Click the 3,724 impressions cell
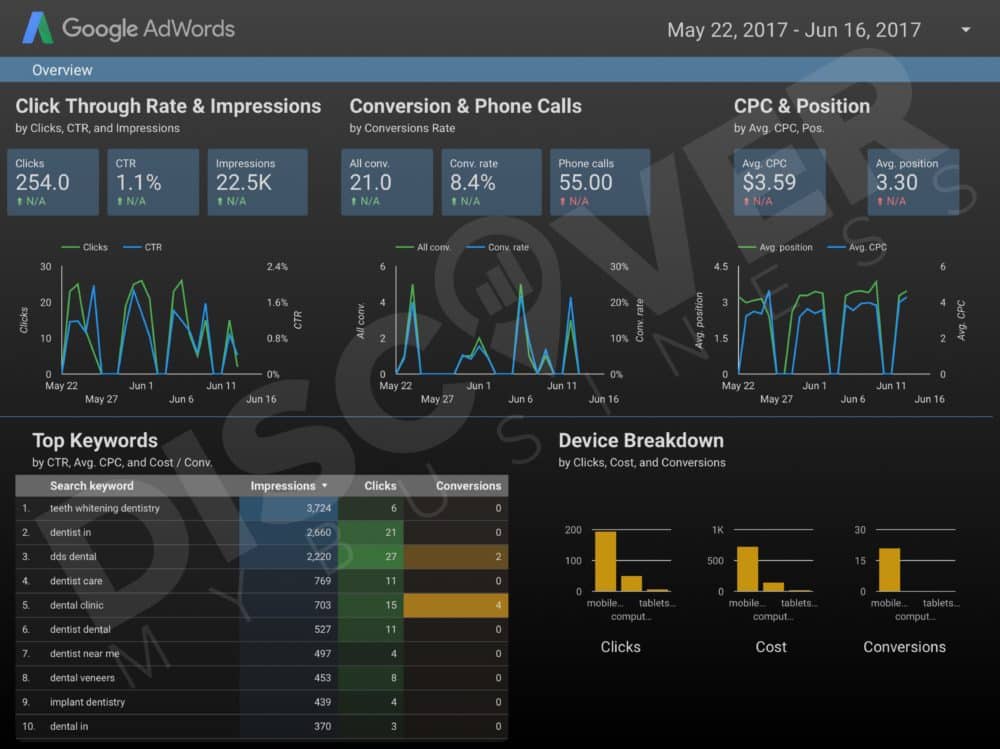 (x=289, y=508)
